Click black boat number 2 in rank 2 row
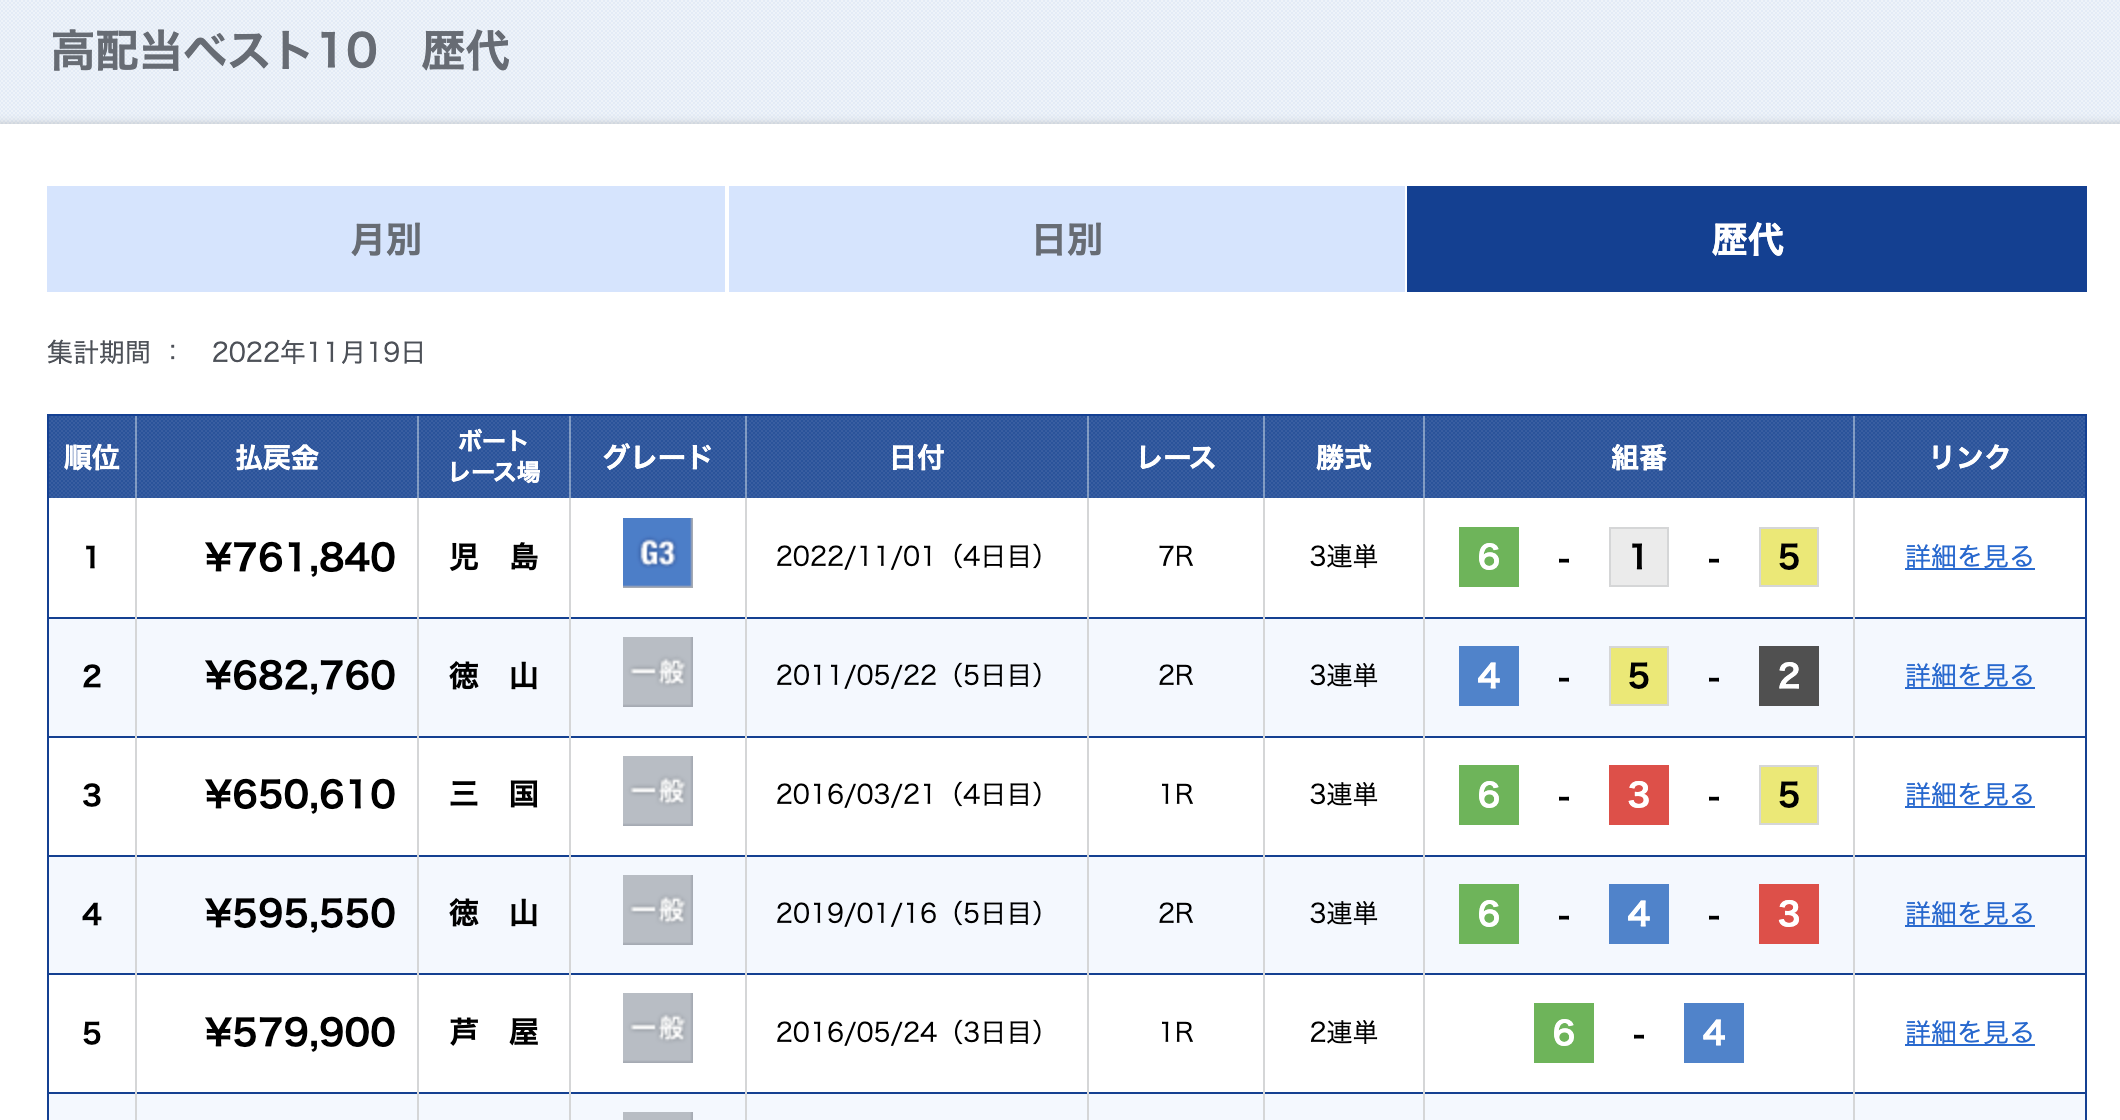2120x1120 pixels. pos(1789,676)
